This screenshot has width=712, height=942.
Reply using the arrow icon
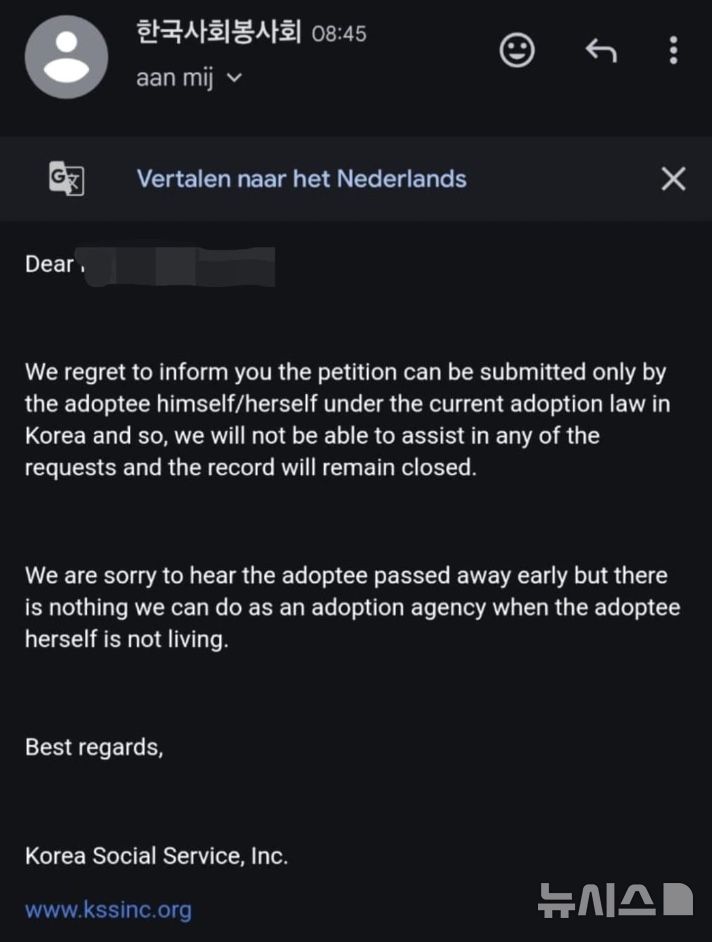601,50
